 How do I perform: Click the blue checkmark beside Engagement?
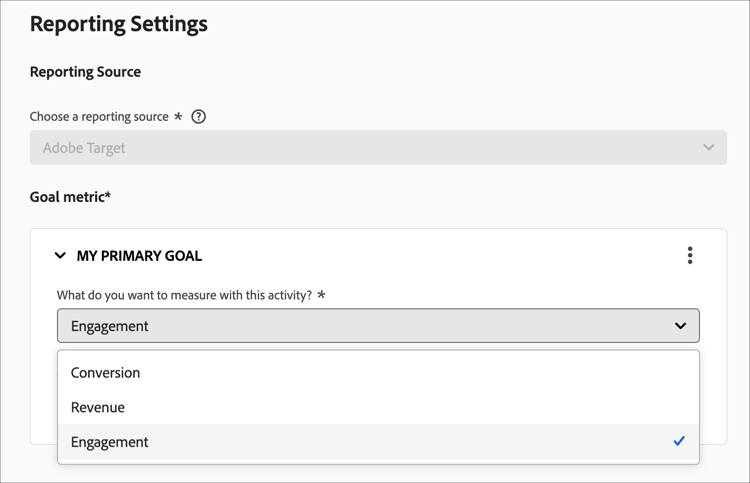point(679,441)
